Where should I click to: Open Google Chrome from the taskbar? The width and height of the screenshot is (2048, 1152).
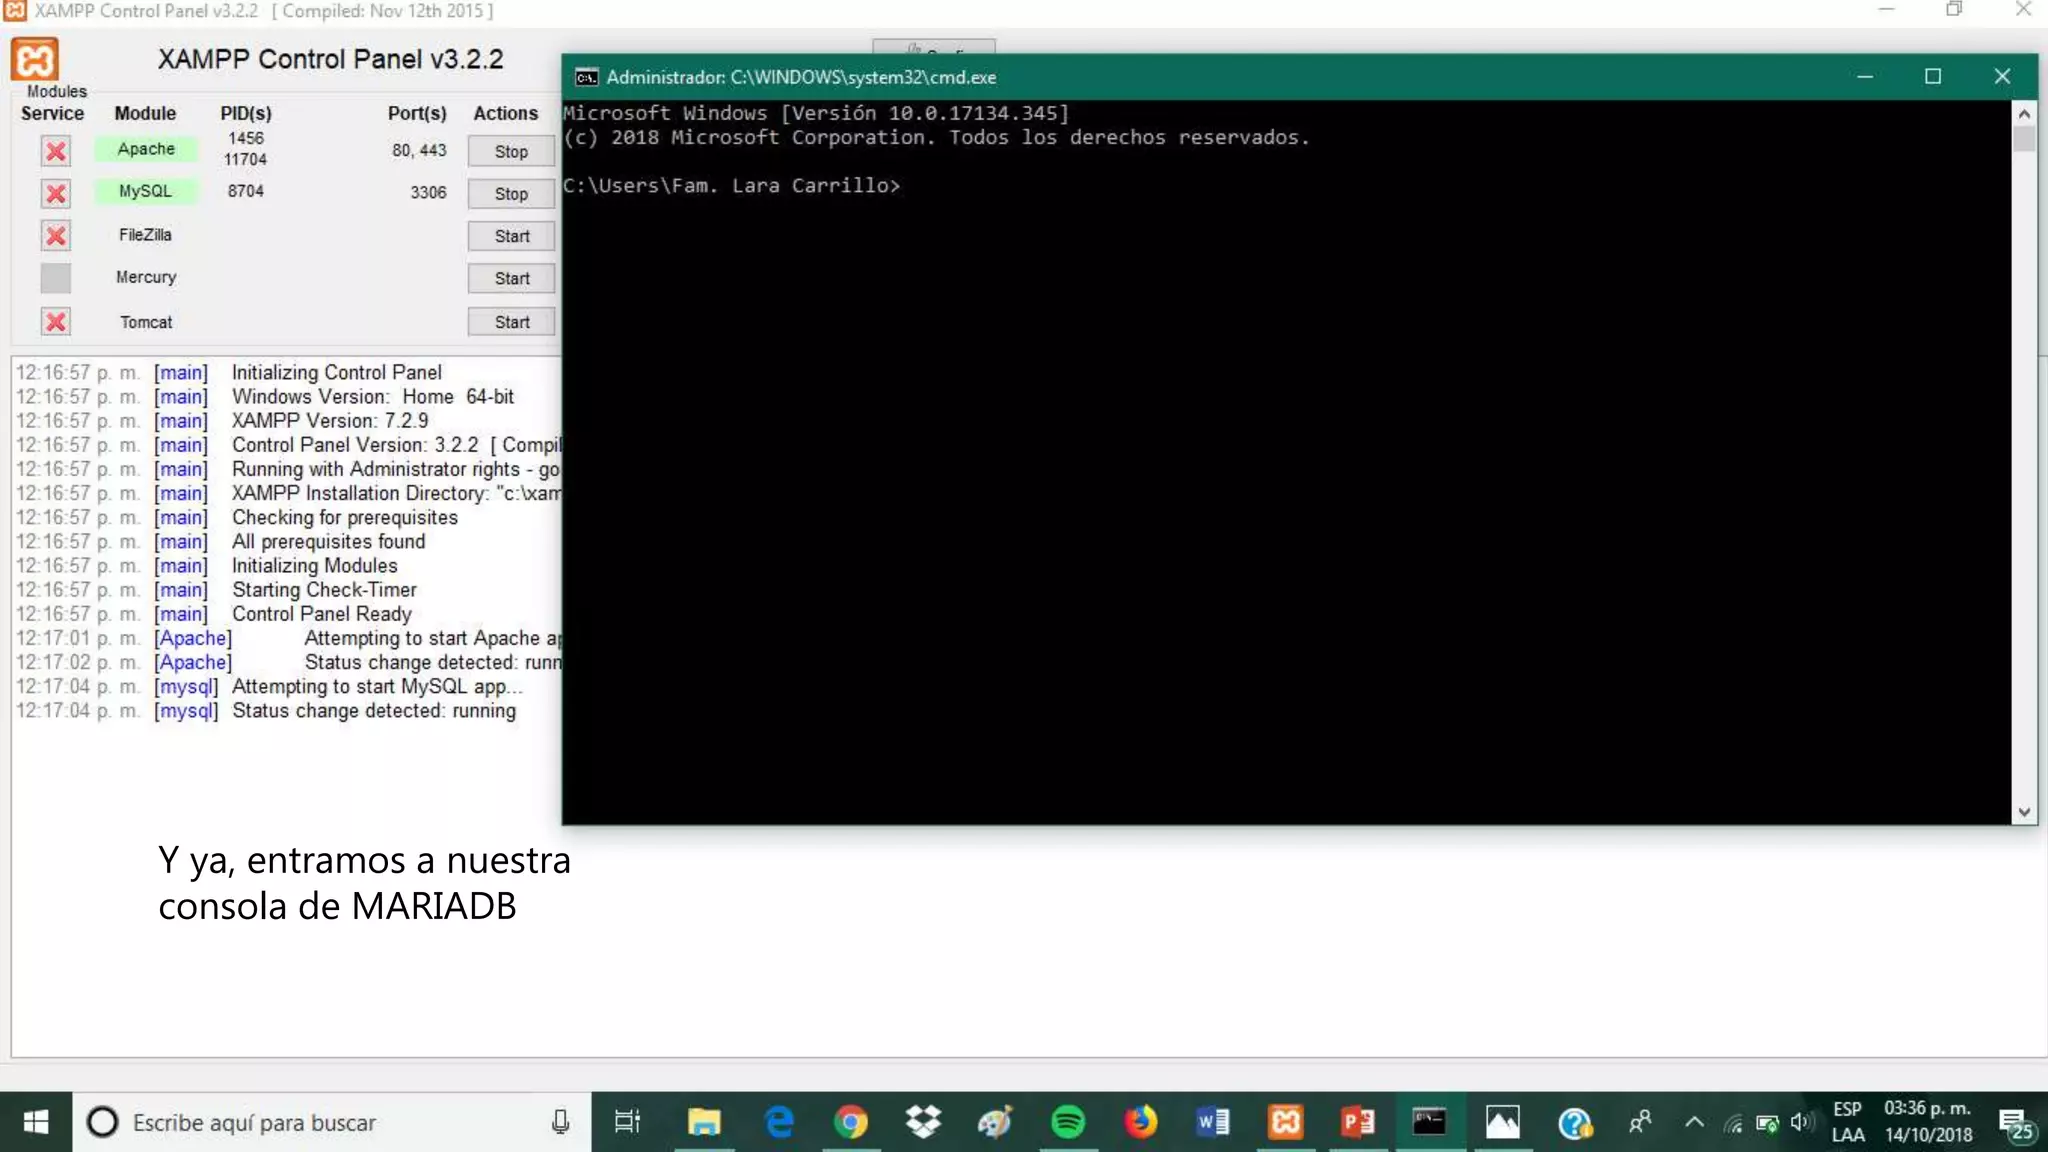point(850,1122)
